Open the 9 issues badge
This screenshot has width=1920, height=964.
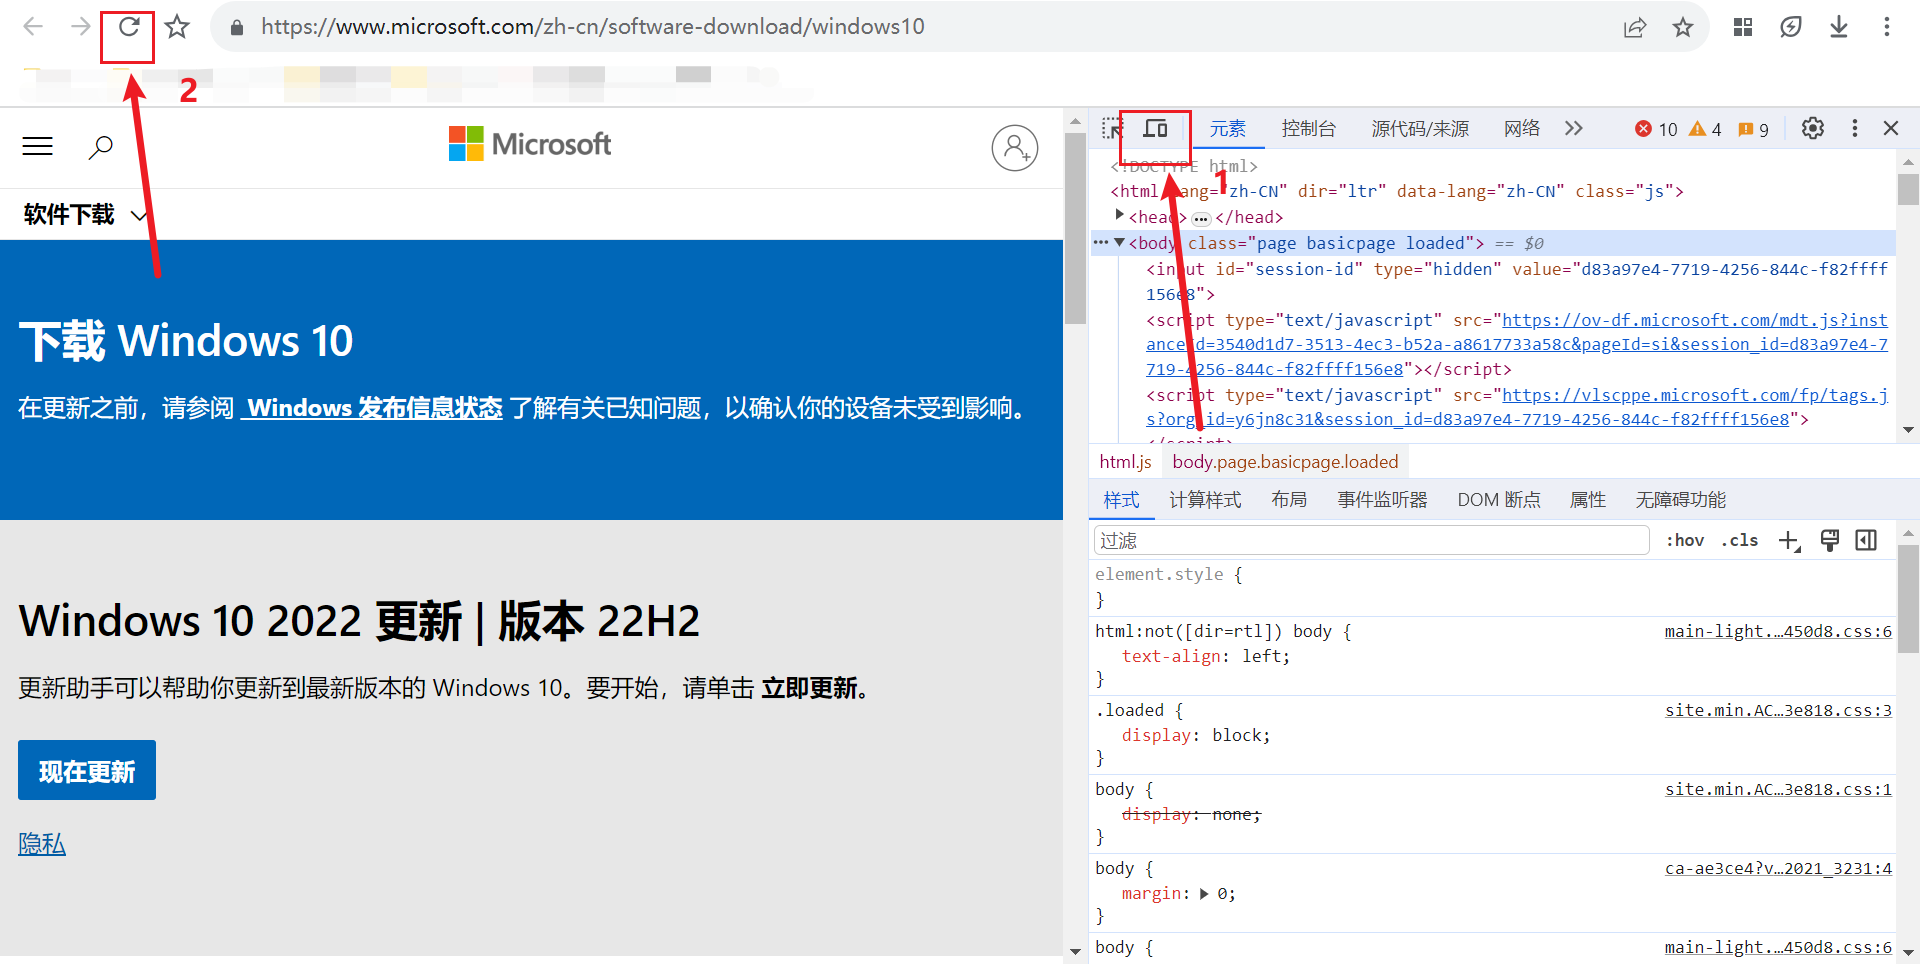pyautogui.click(x=1753, y=129)
